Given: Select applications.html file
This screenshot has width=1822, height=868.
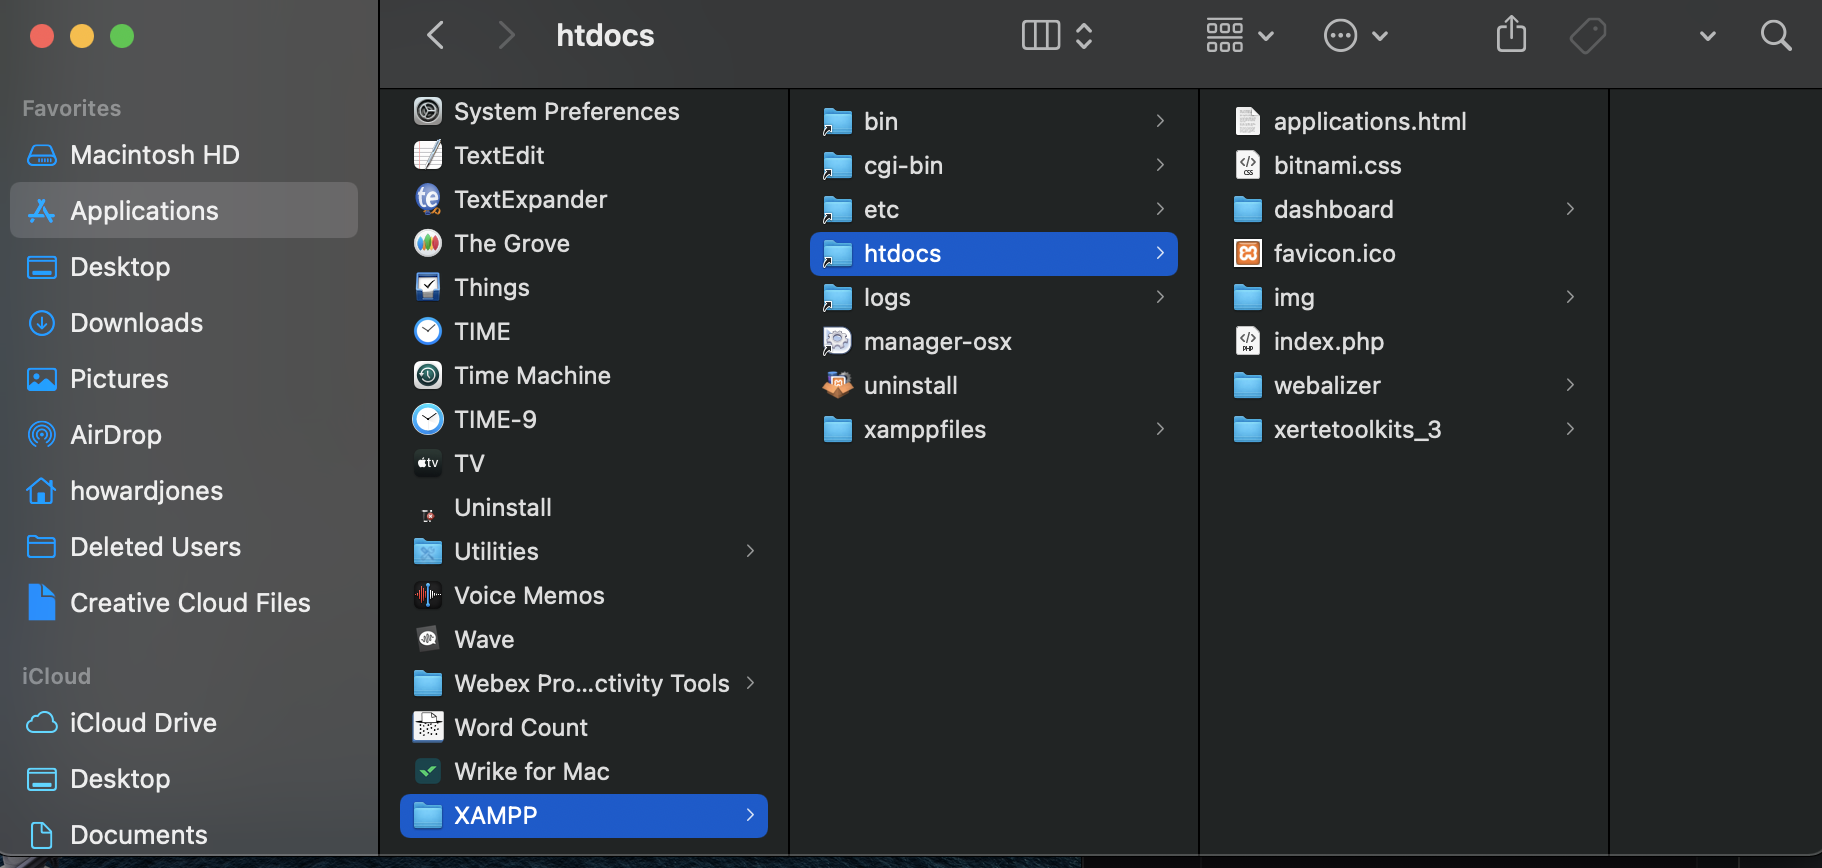Looking at the screenshot, I should 1404,121.
